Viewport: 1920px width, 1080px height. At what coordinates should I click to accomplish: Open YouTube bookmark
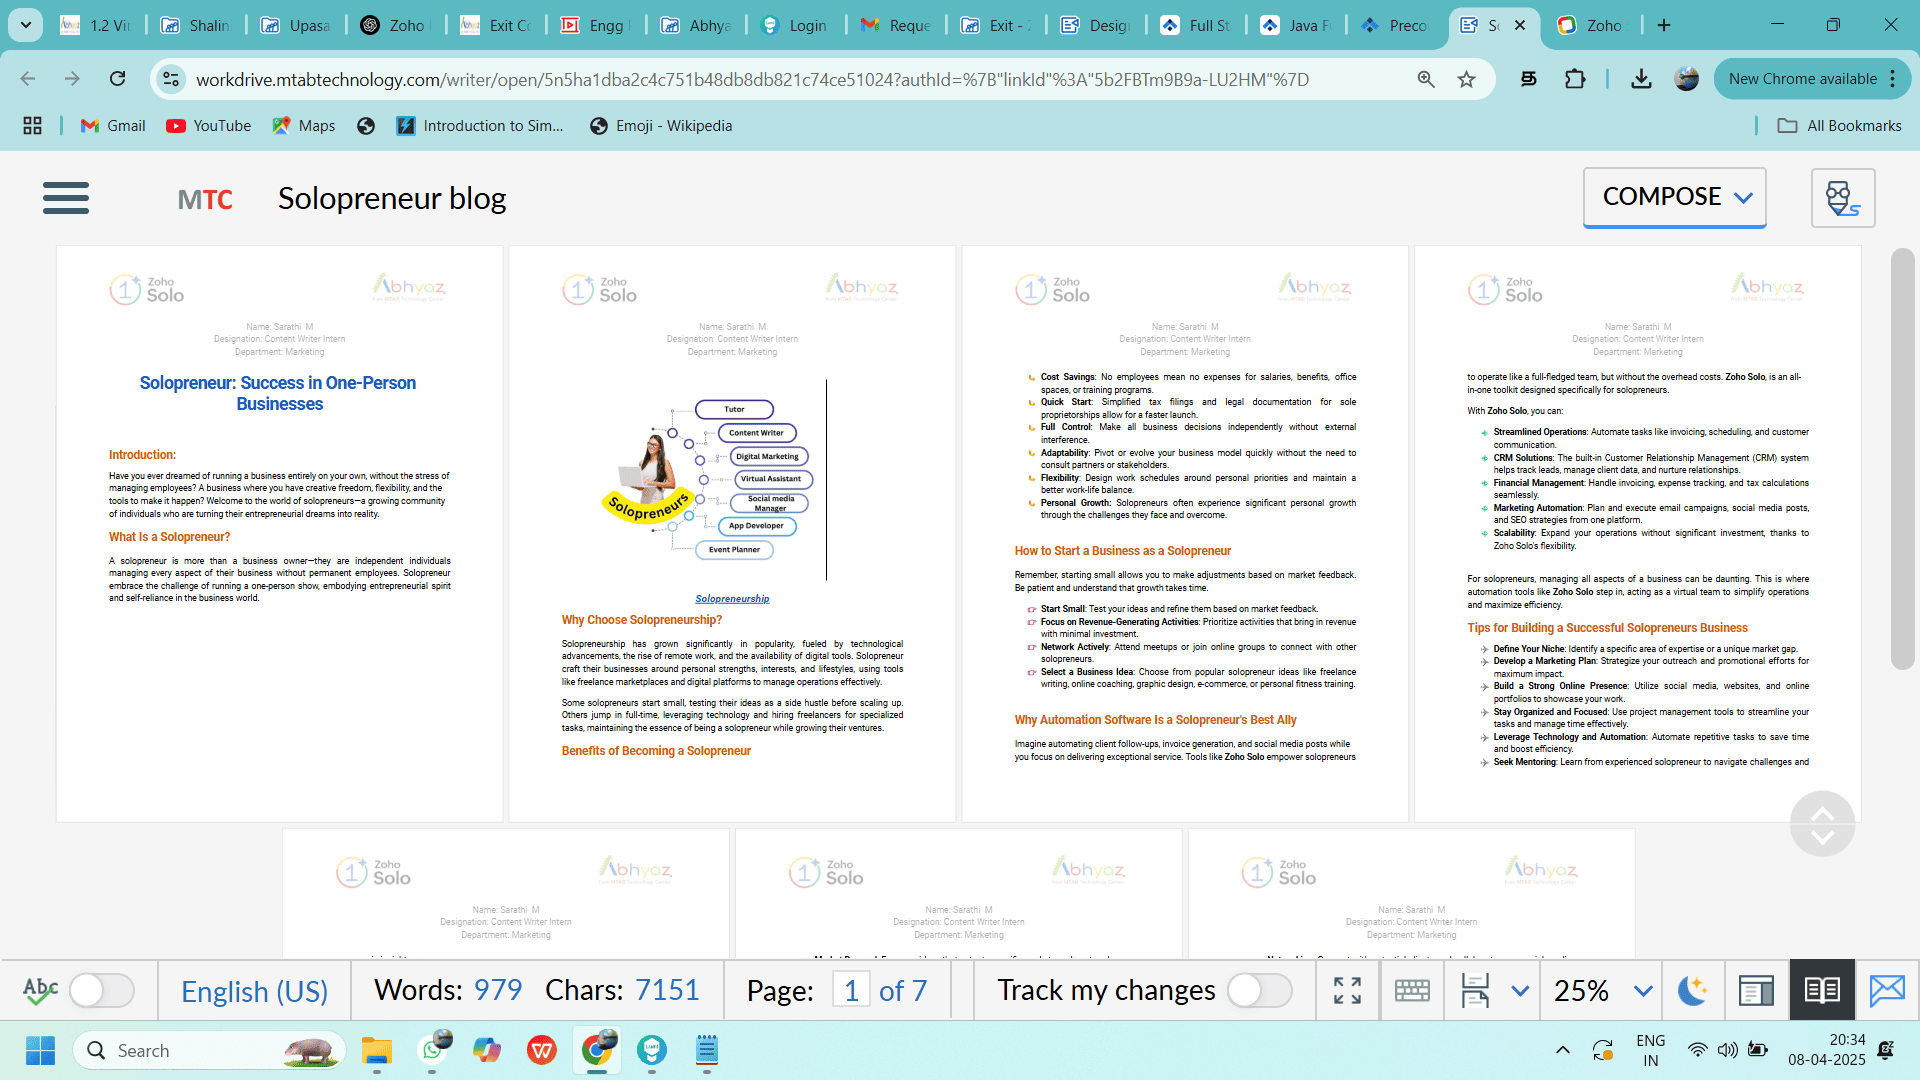209,125
